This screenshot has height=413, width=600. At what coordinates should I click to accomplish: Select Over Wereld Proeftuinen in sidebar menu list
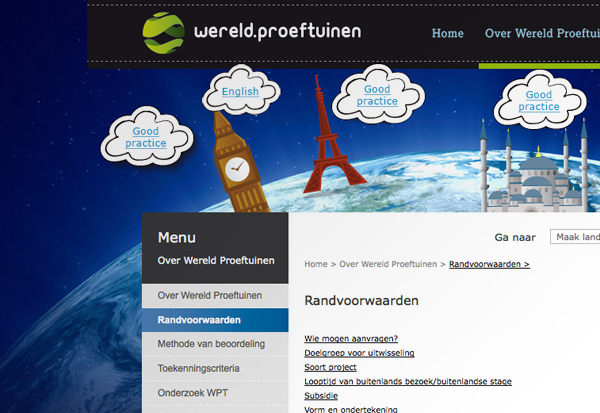tap(215, 295)
